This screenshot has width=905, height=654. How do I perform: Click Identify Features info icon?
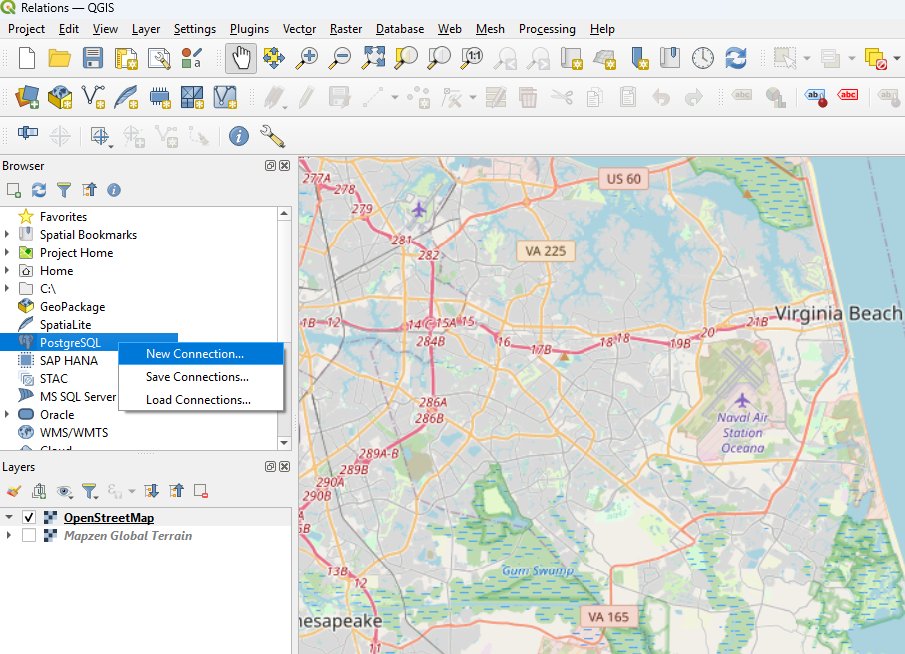(x=239, y=136)
